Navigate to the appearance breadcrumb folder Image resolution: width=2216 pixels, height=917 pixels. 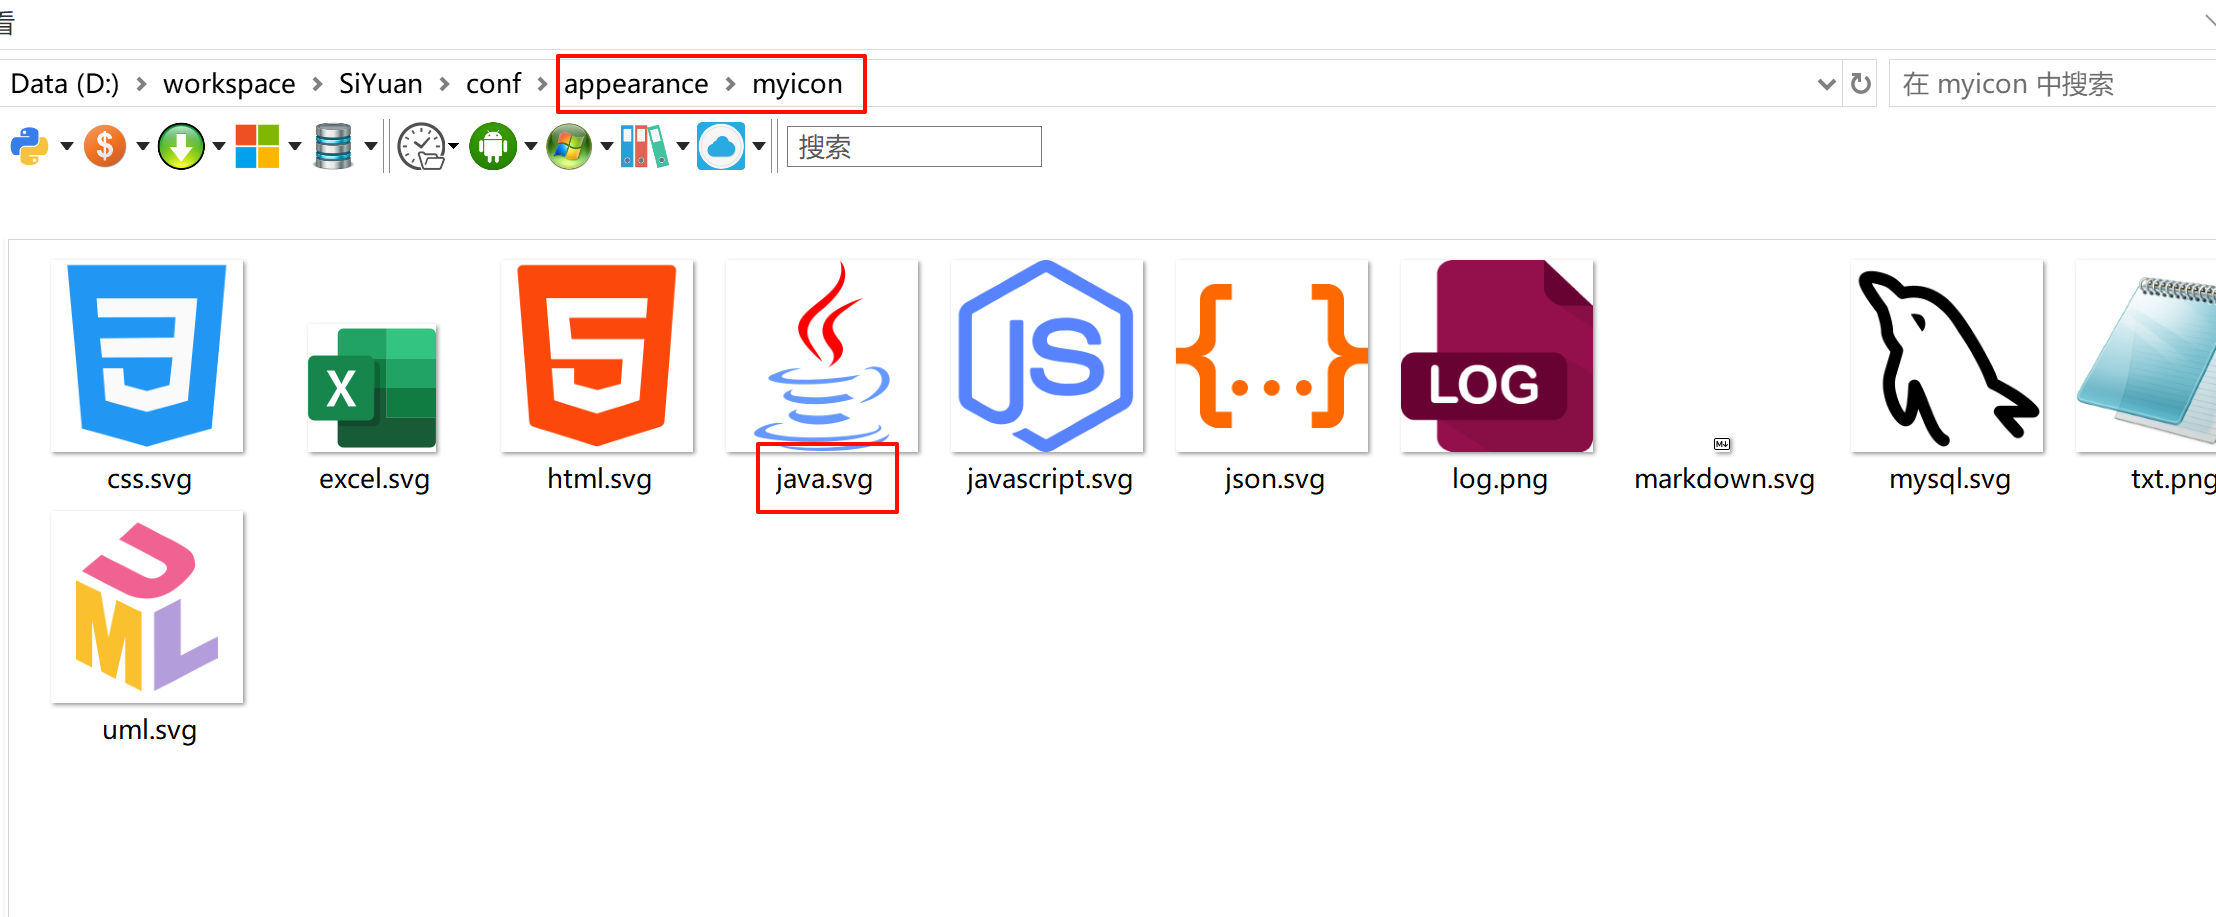pos(635,84)
